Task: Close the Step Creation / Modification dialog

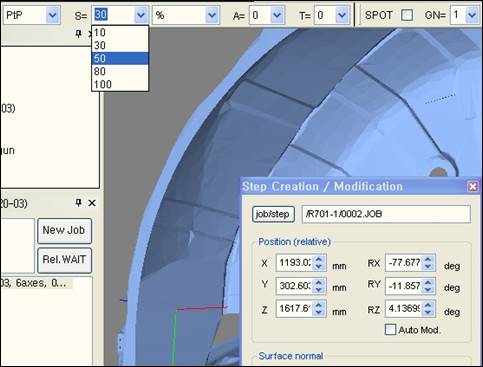Action: tap(472, 187)
